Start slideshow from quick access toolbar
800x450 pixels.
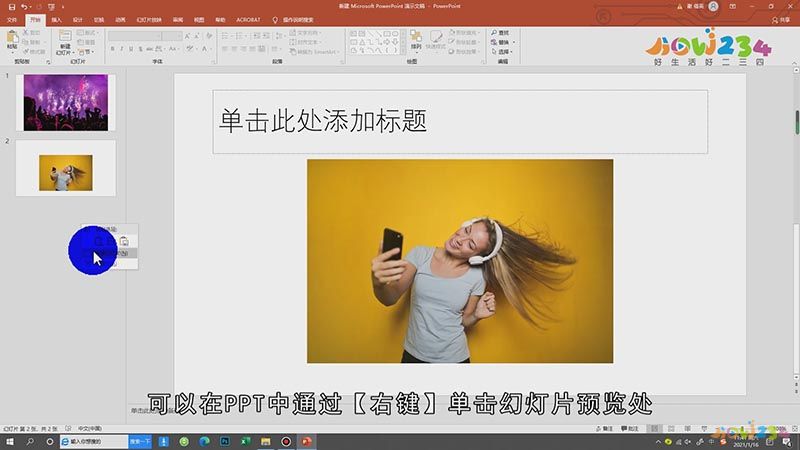pyautogui.click(x=51, y=7)
